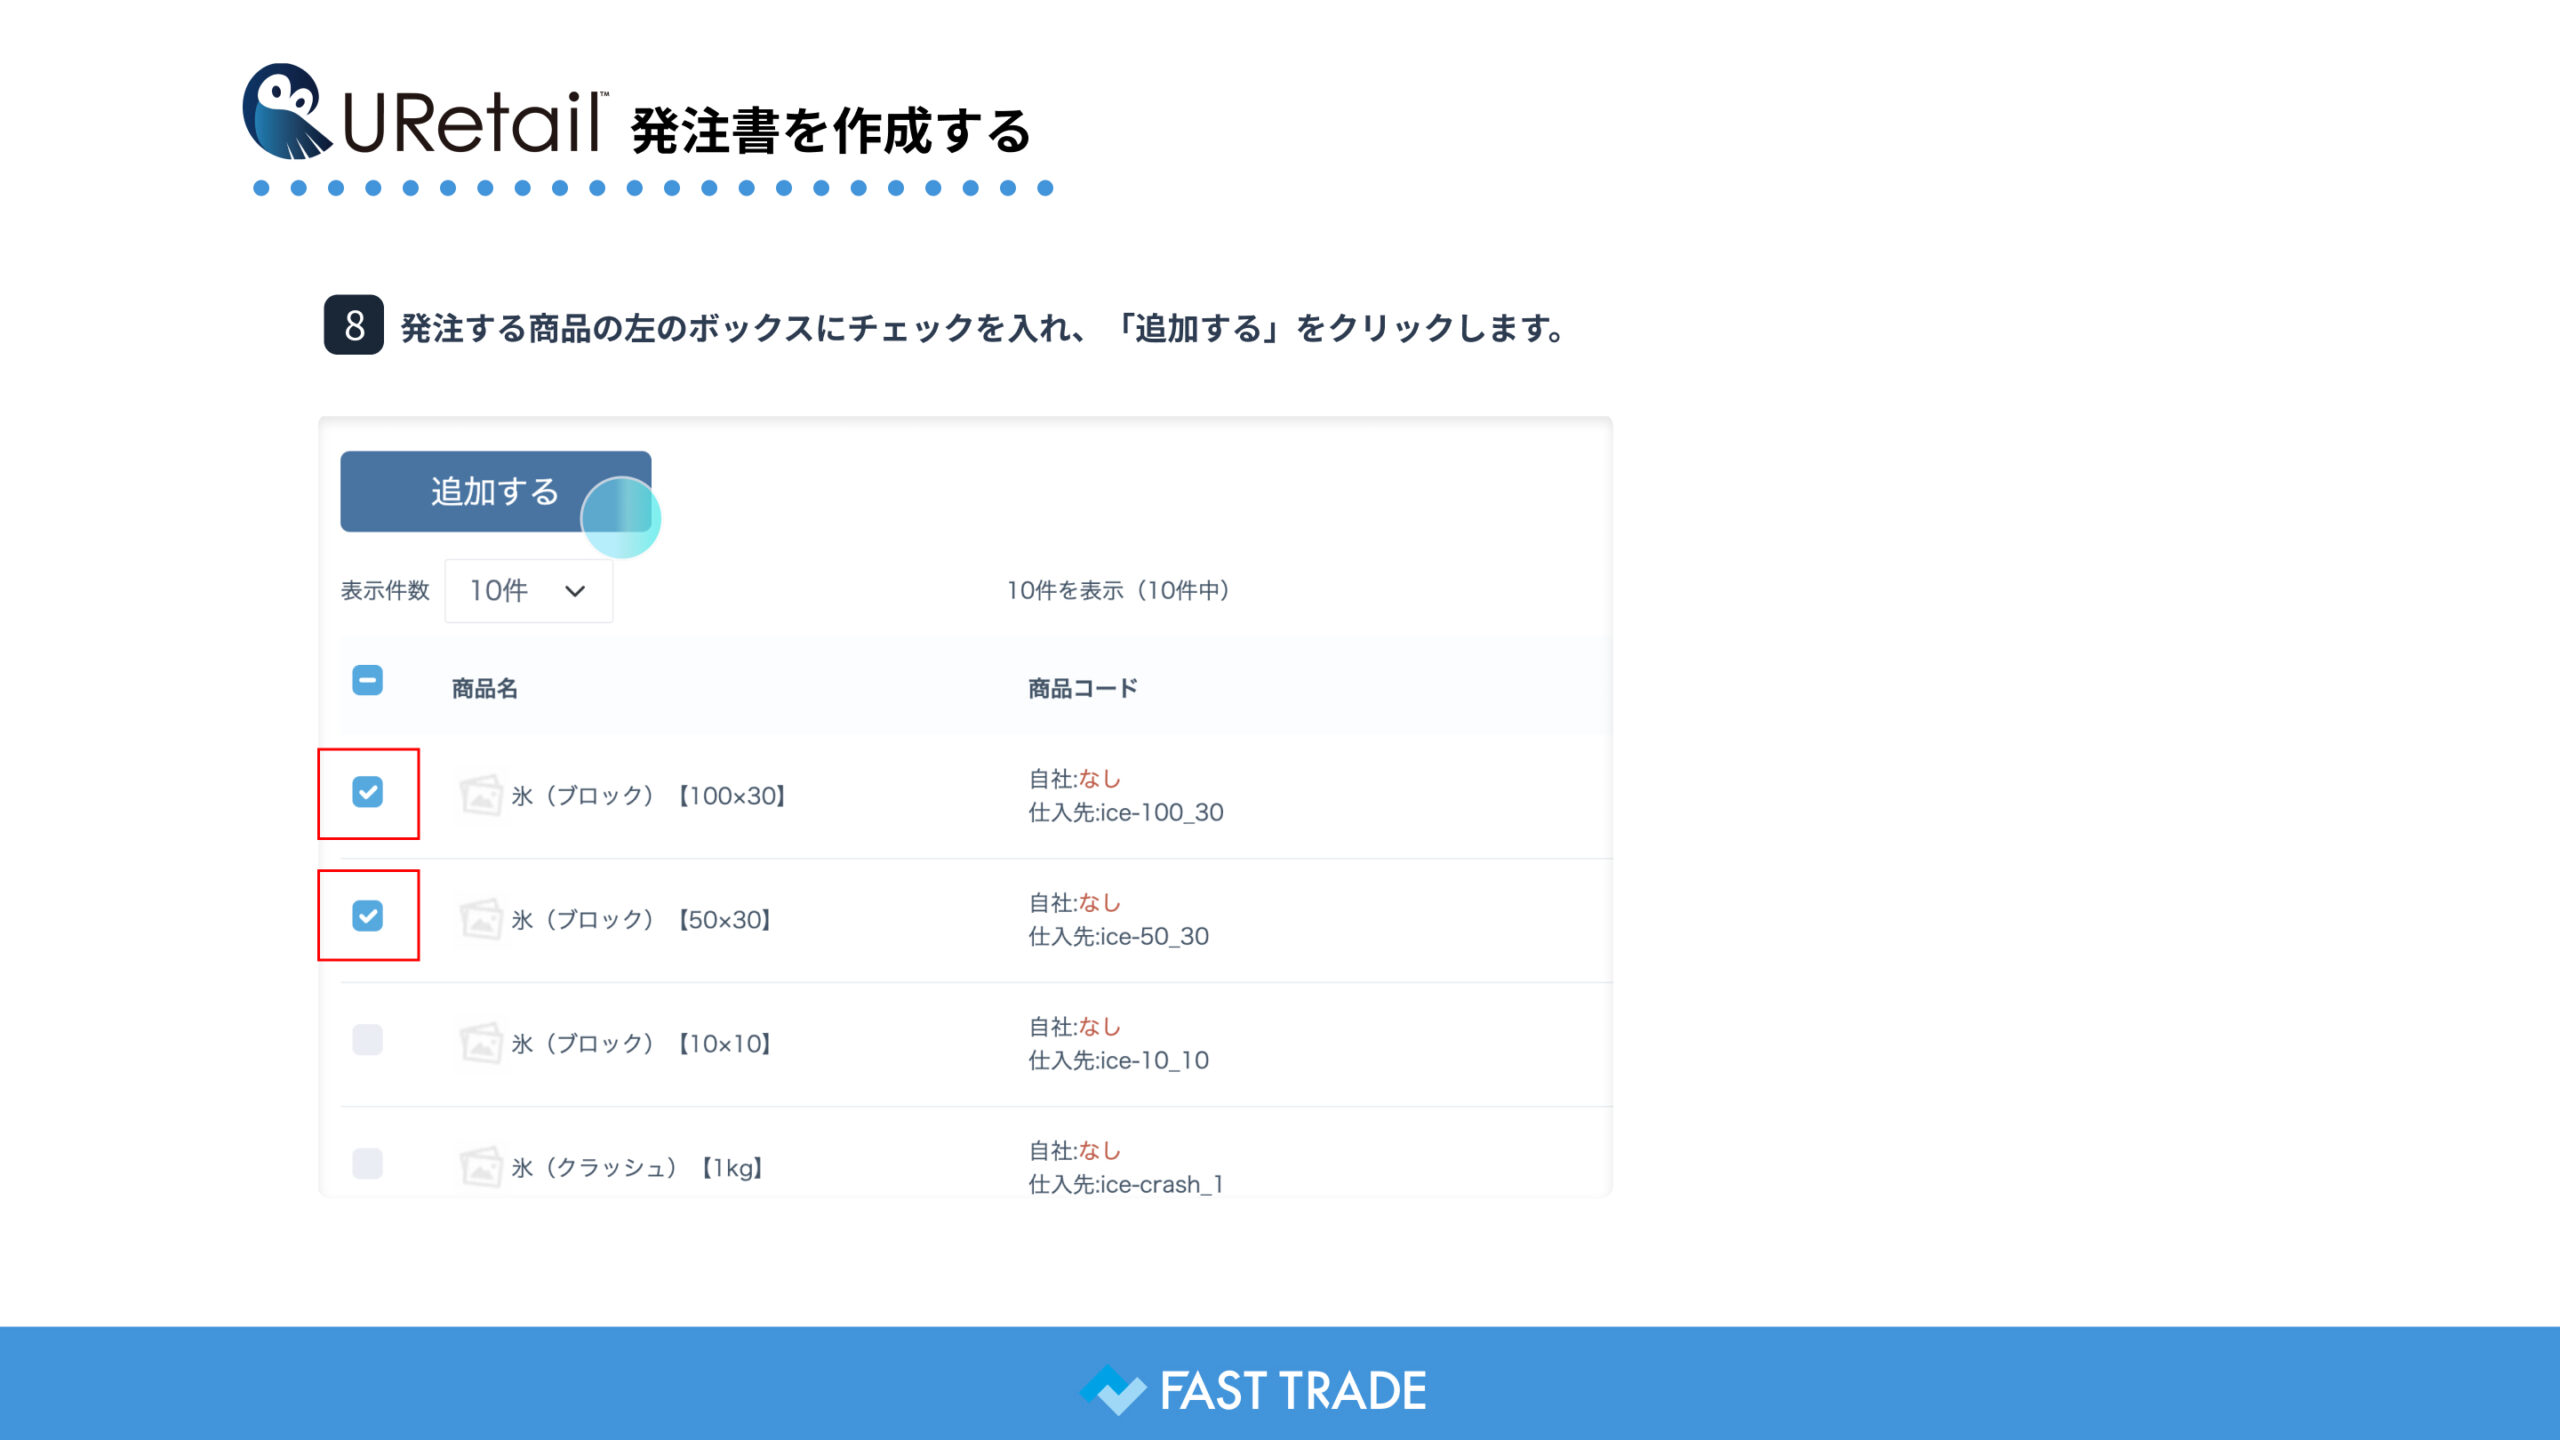
Task: Open the 表示件数 10件 dropdown
Action: 528,591
